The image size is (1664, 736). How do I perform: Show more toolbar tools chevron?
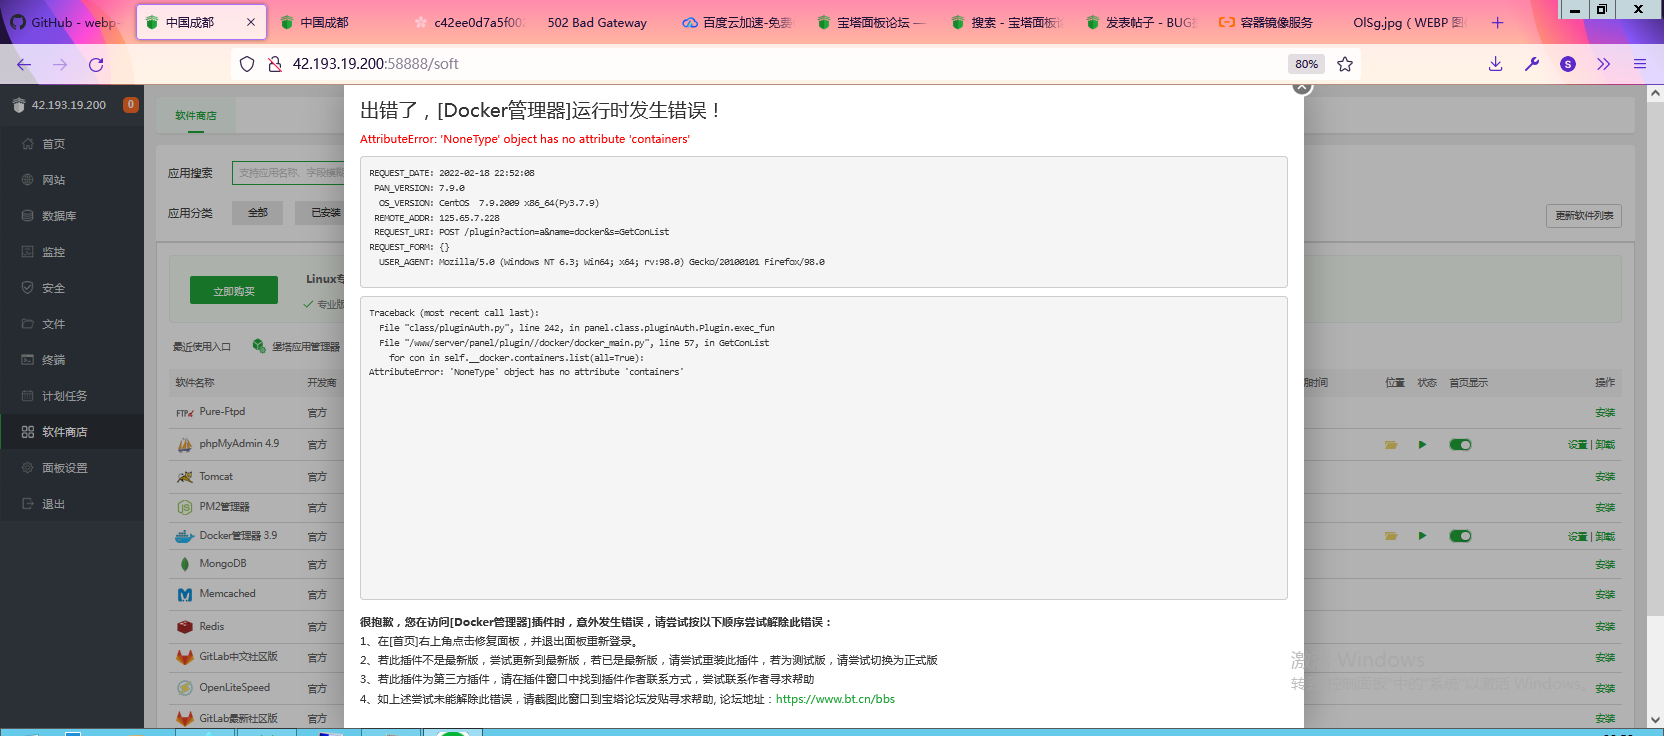pyautogui.click(x=1604, y=64)
